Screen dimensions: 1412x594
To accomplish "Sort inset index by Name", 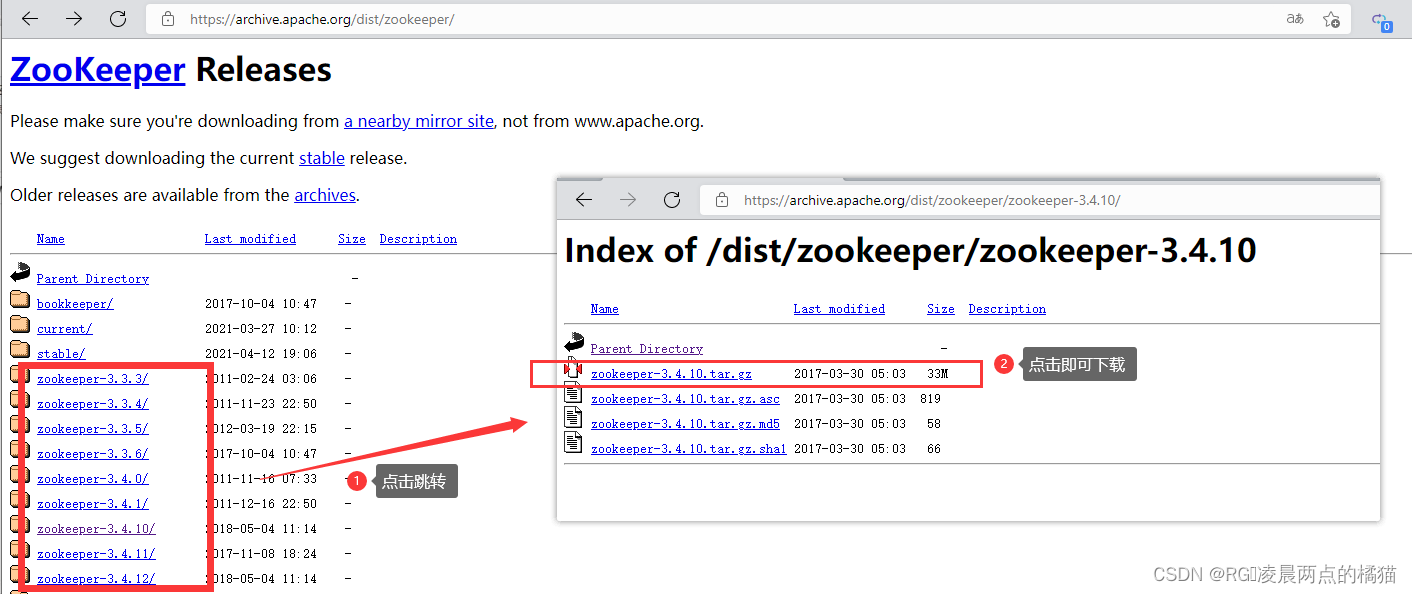I will click(605, 309).
